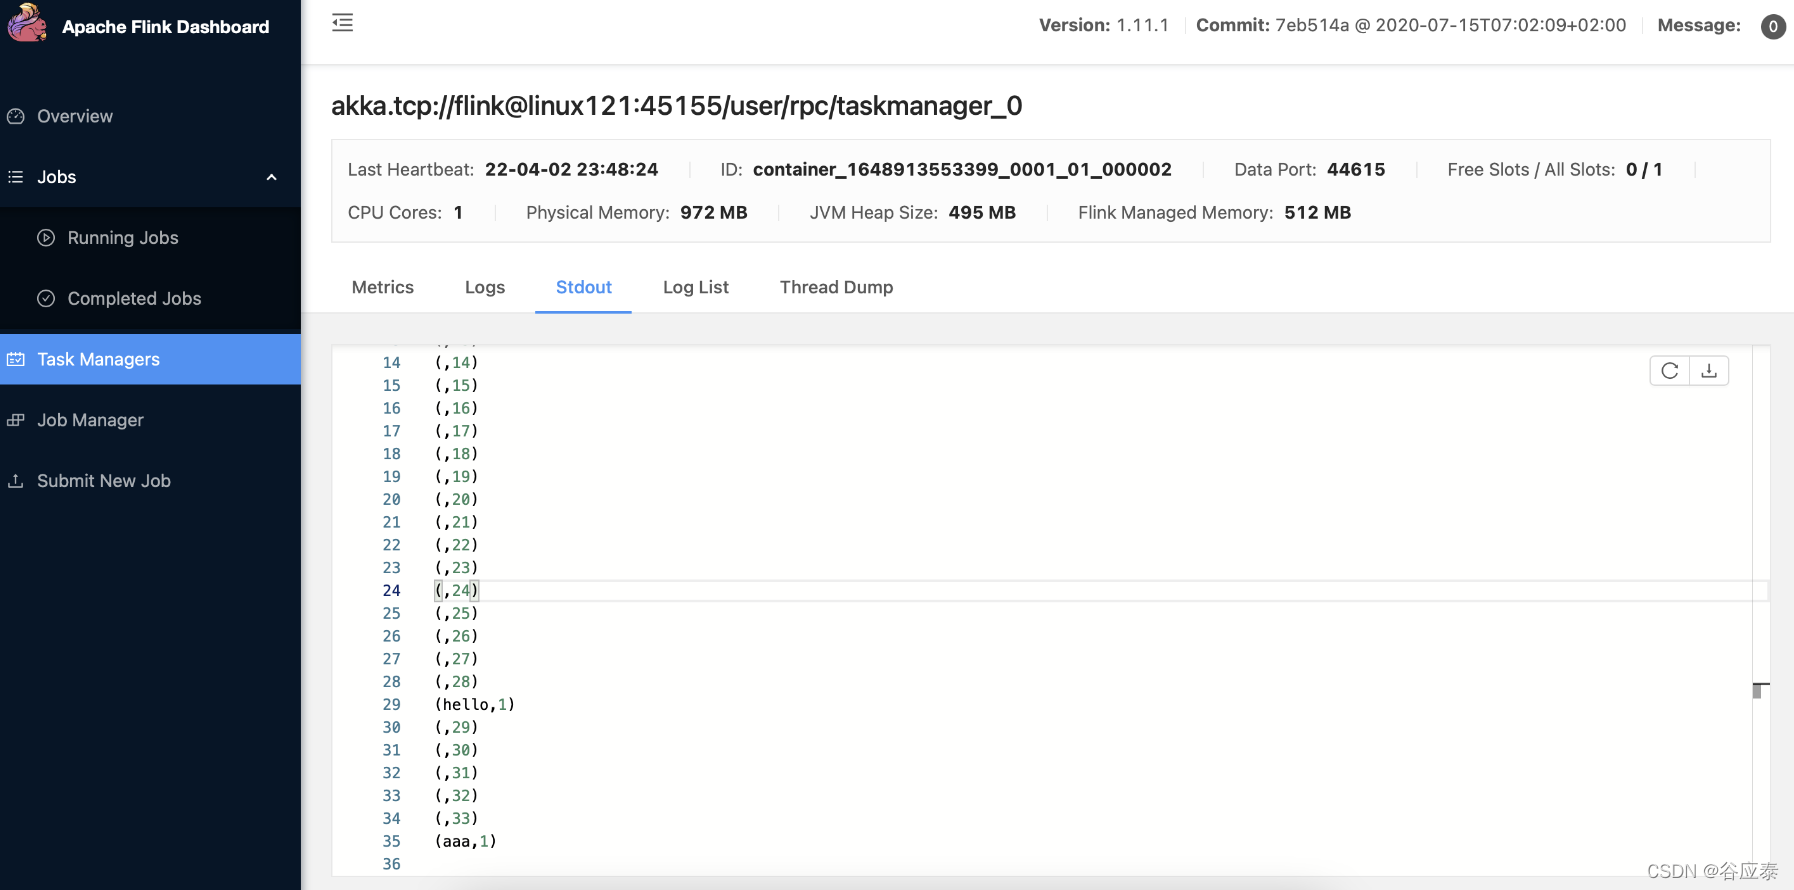Click the Task Managers schedule icon
The height and width of the screenshot is (890, 1794).
pos(16,359)
